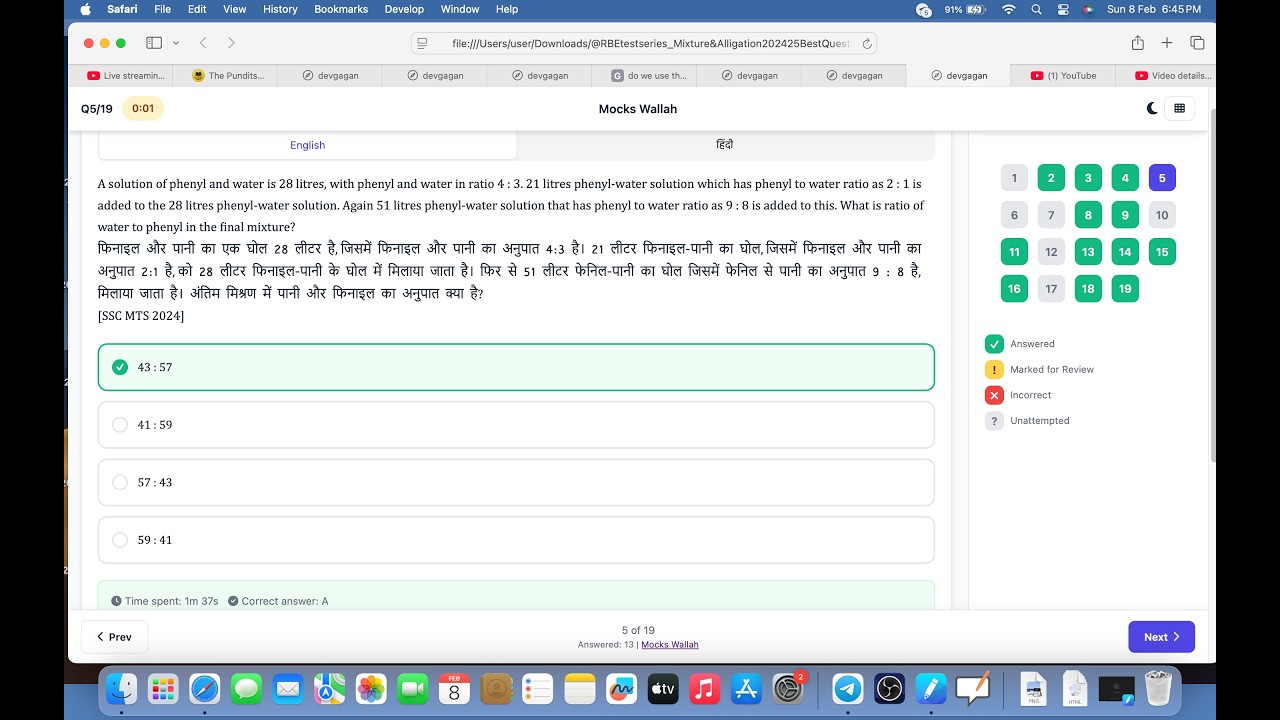Toggle dark mode moon icon
This screenshot has height=720, width=1280.
click(1153, 108)
